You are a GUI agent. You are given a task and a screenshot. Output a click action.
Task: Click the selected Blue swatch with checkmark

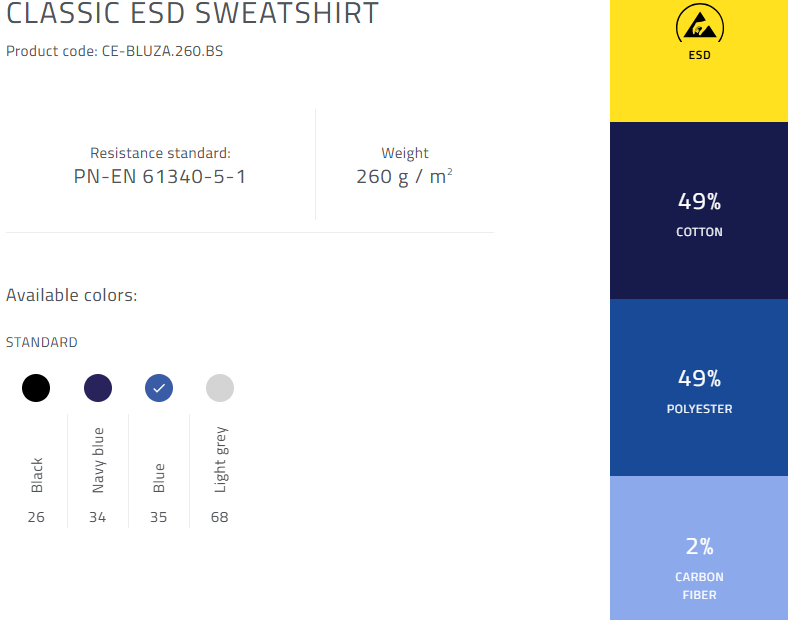[159, 388]
